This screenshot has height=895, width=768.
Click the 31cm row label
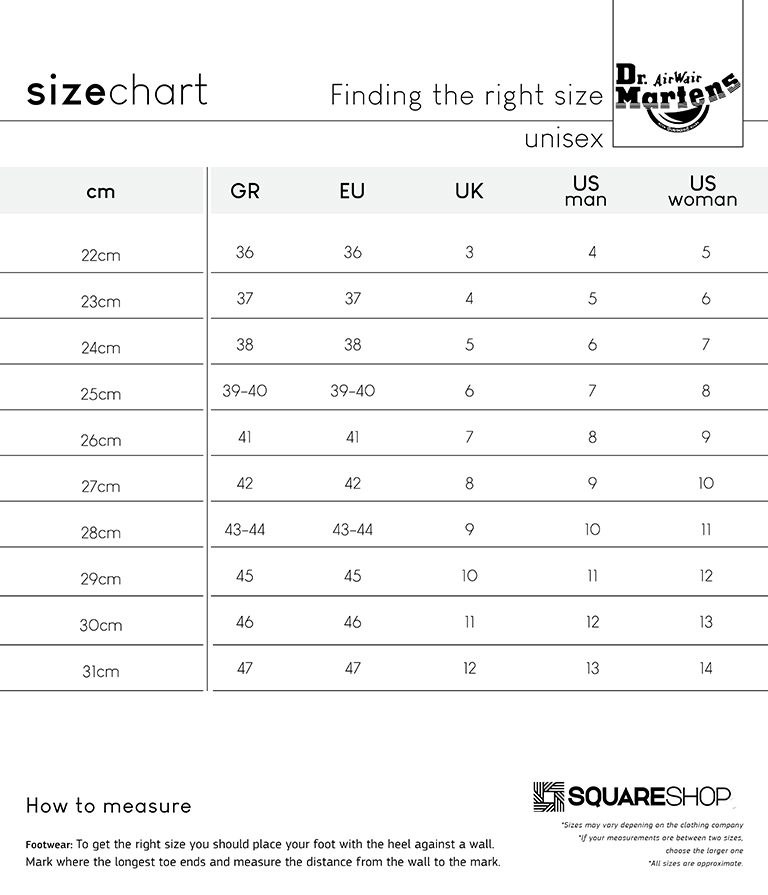click(x=101, y=671)
